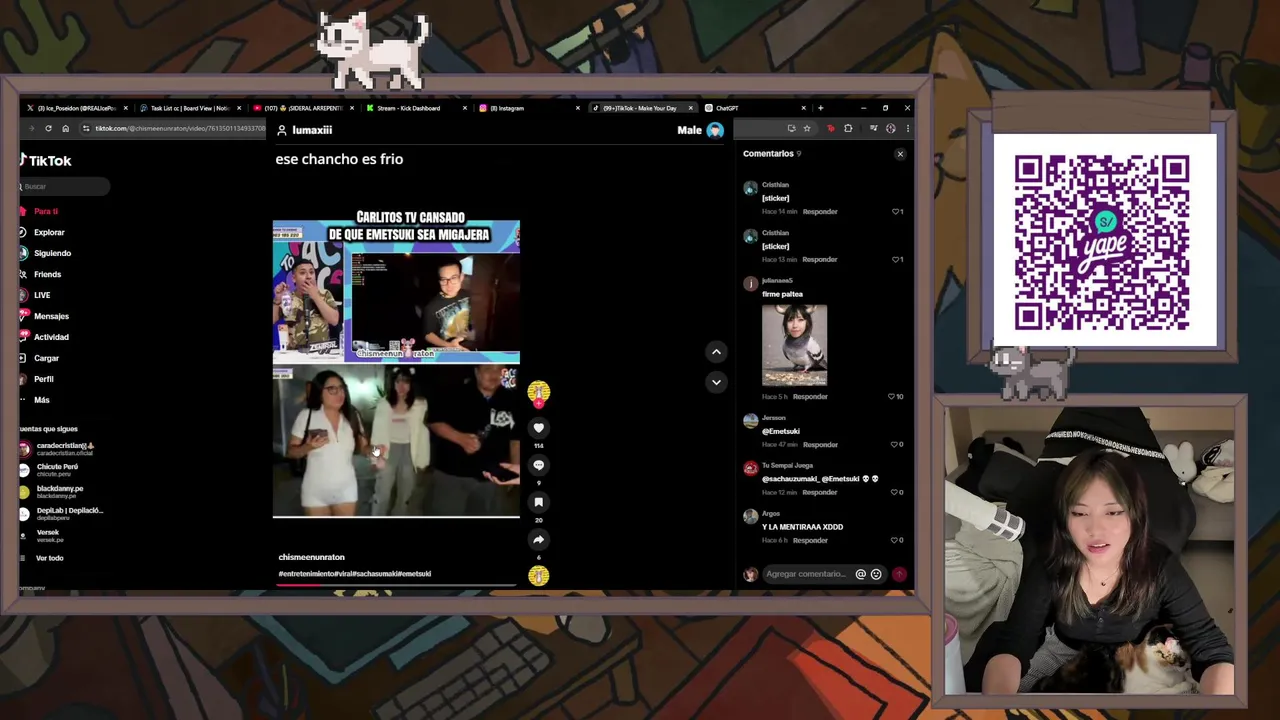
Task: Click the video progress bar
Action: click(396, 585)
